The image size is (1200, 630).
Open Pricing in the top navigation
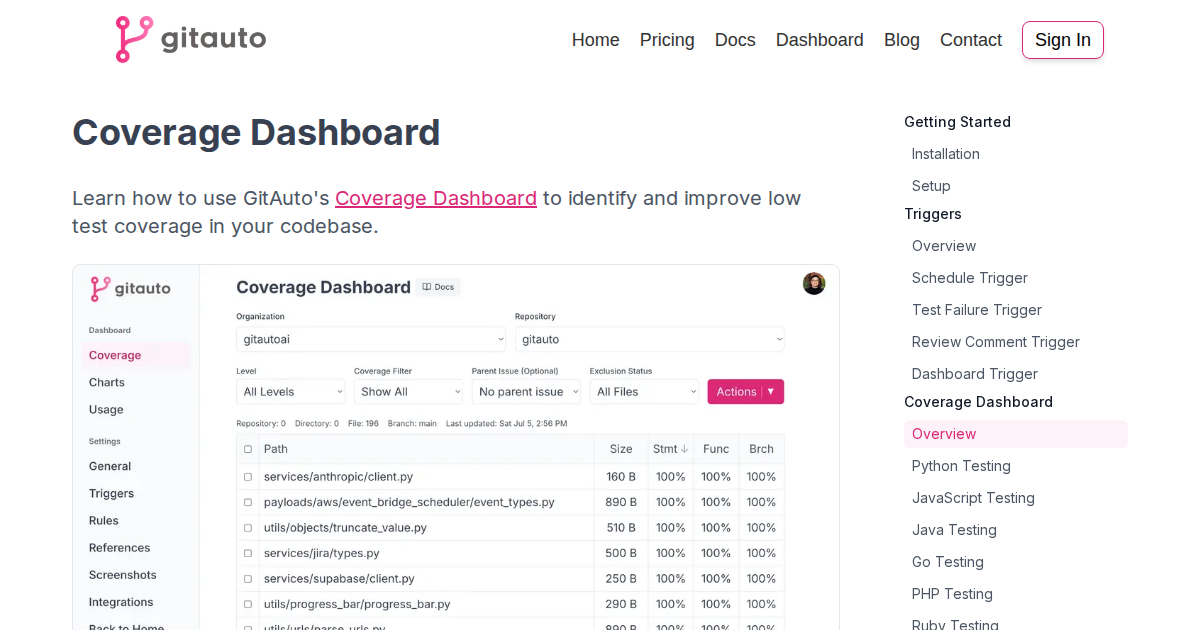(x=667, y=40)
